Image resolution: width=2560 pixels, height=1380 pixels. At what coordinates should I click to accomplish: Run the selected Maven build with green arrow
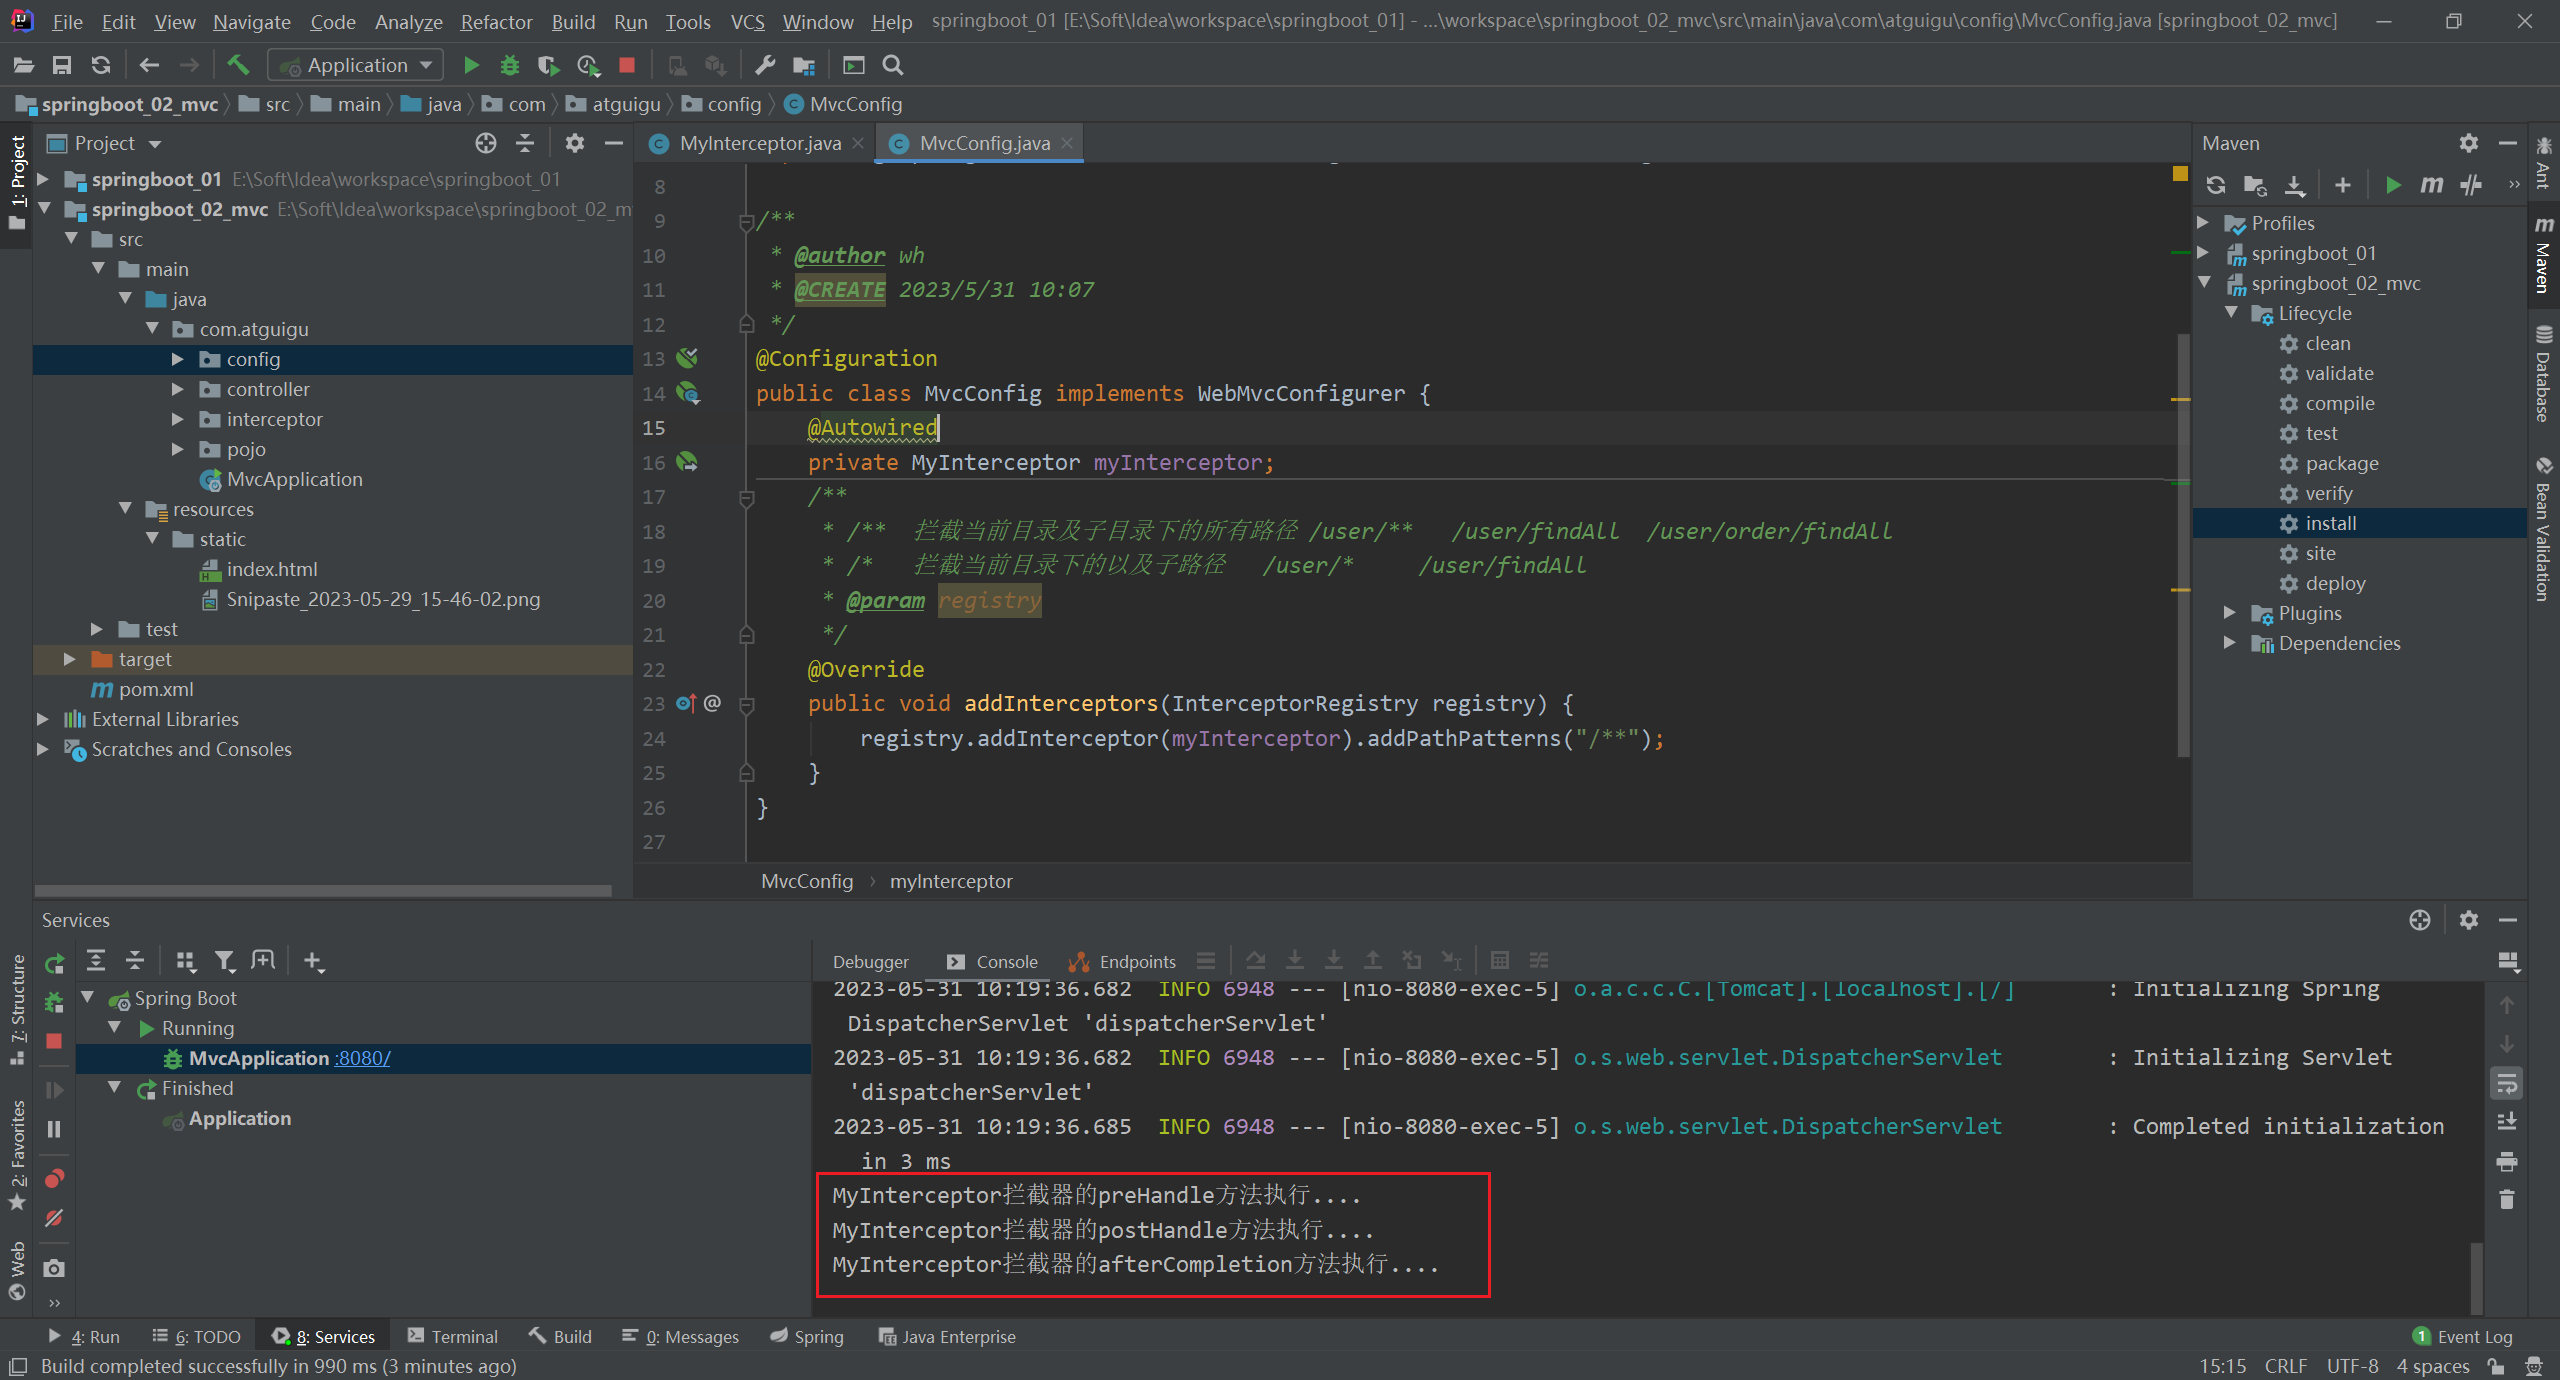pyautogui.click(x=2393, y=185)
